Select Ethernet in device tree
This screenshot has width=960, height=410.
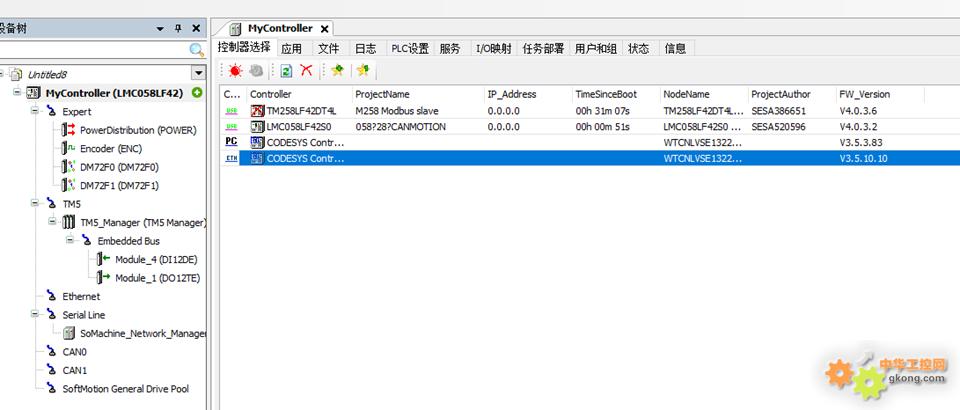[x=81, y=296]
